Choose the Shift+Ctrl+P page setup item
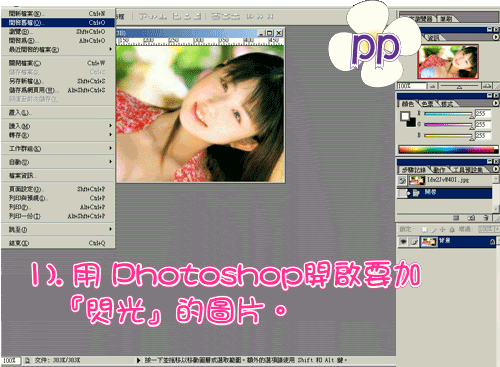The image size is (500, 367). [58, 189]
